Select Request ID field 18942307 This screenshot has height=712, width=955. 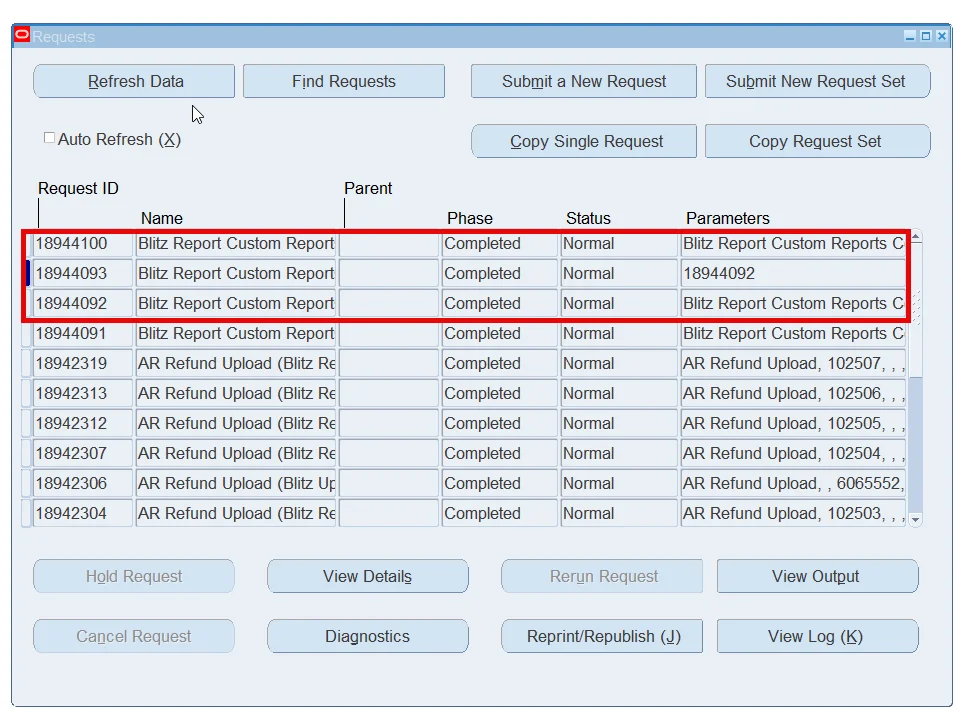click(x=83, y=453)
